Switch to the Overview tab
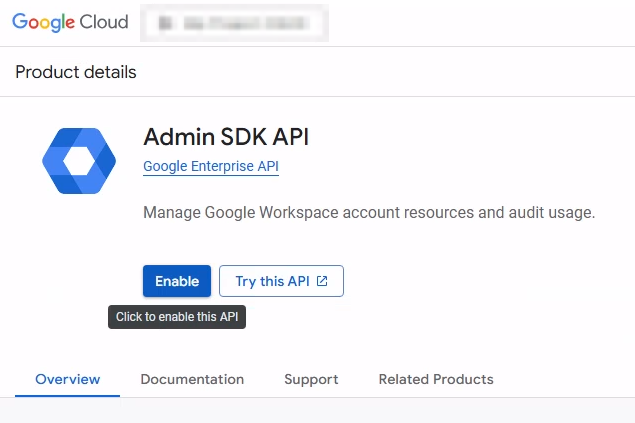 [68, 379]
